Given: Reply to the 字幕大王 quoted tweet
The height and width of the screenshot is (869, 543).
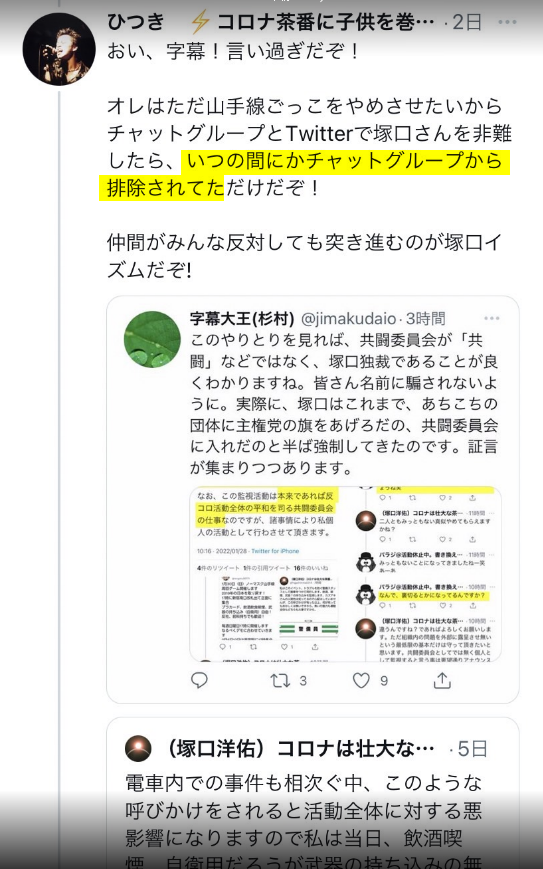Looking at the screenshot, I should point(199,680).
